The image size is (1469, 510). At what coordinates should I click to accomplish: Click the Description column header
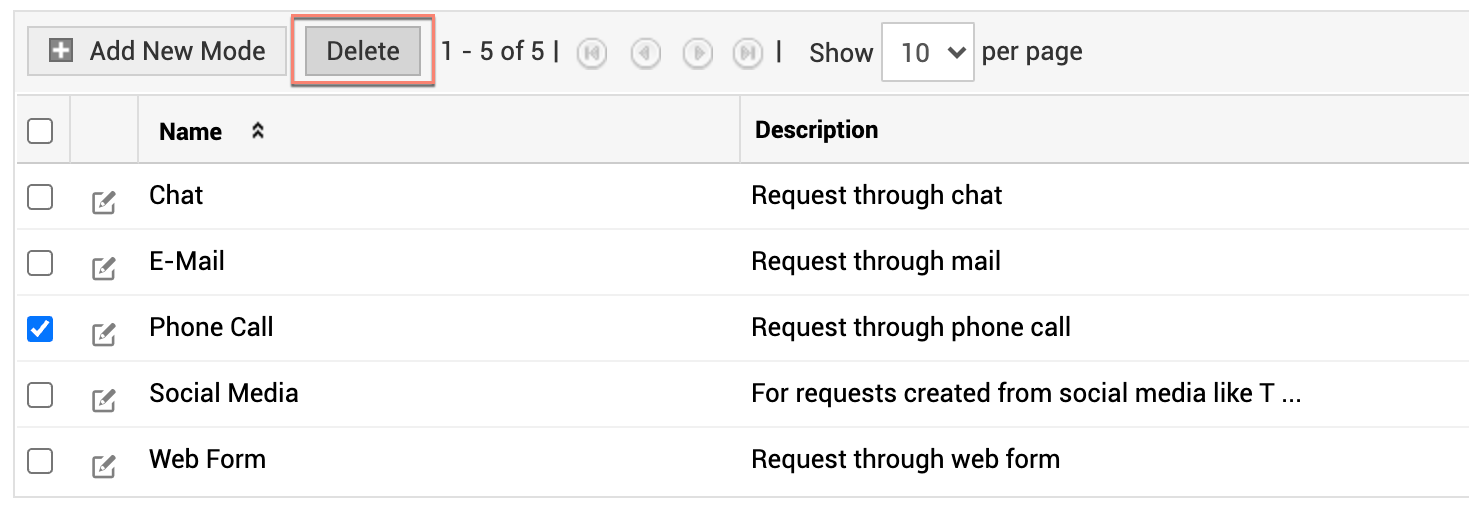[816, 130]
